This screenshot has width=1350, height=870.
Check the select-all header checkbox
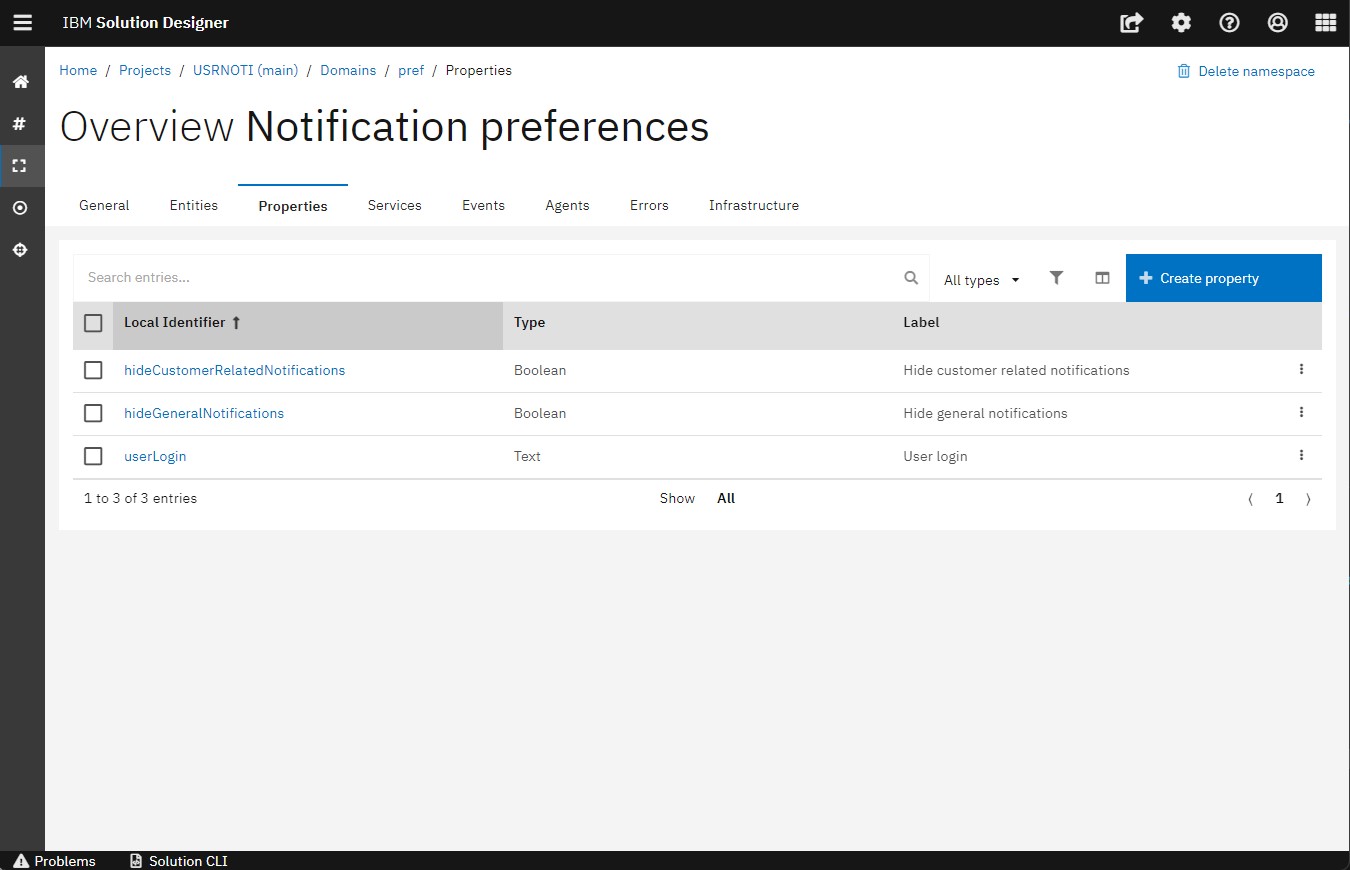tap(93, 323)
